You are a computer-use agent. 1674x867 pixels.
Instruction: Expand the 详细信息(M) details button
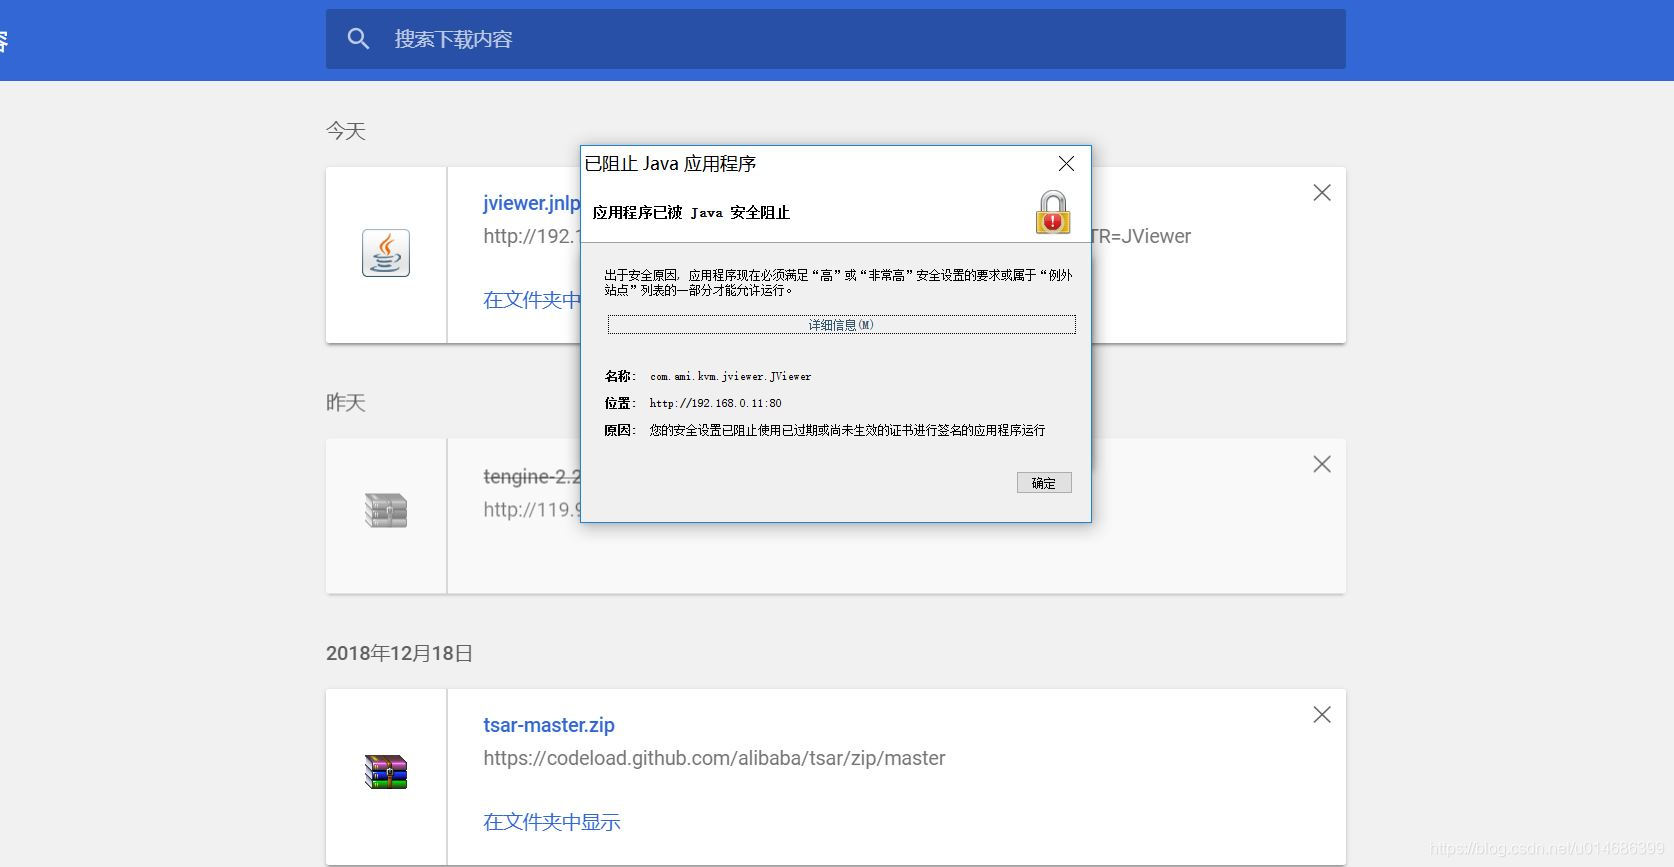[x=841, y=325]
